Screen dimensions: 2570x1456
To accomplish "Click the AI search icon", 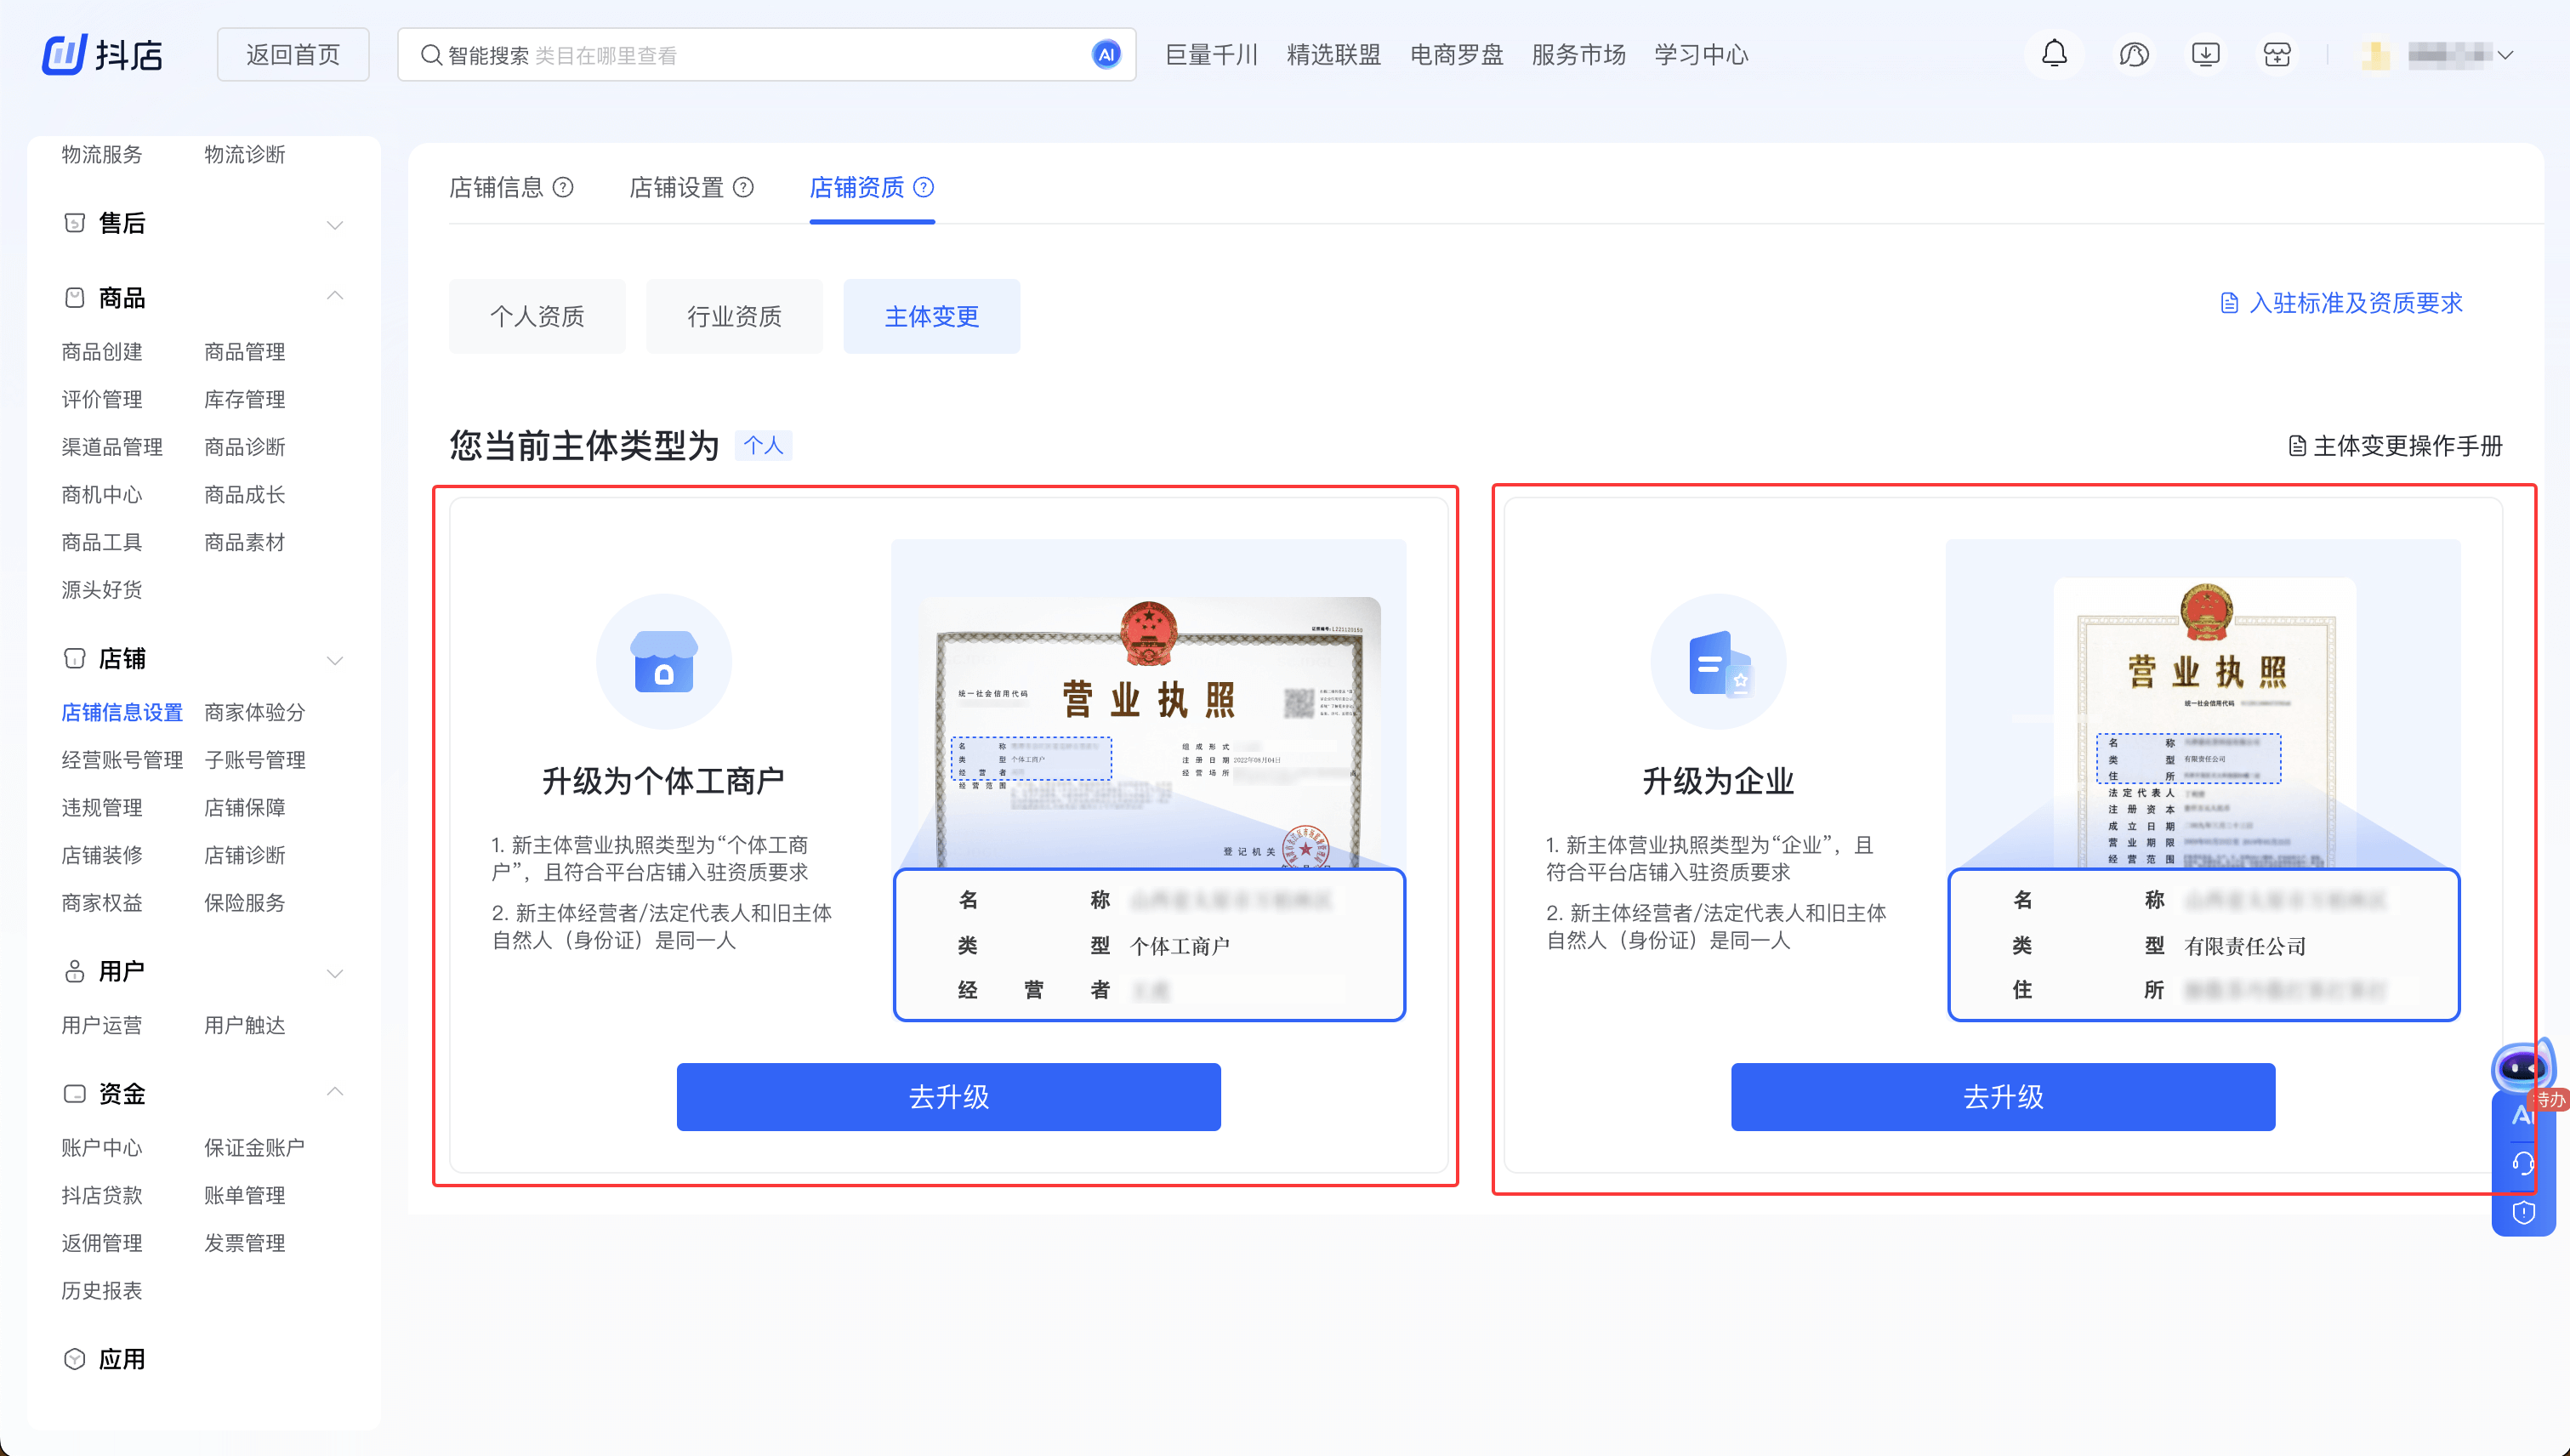I will coord(1106,55).
